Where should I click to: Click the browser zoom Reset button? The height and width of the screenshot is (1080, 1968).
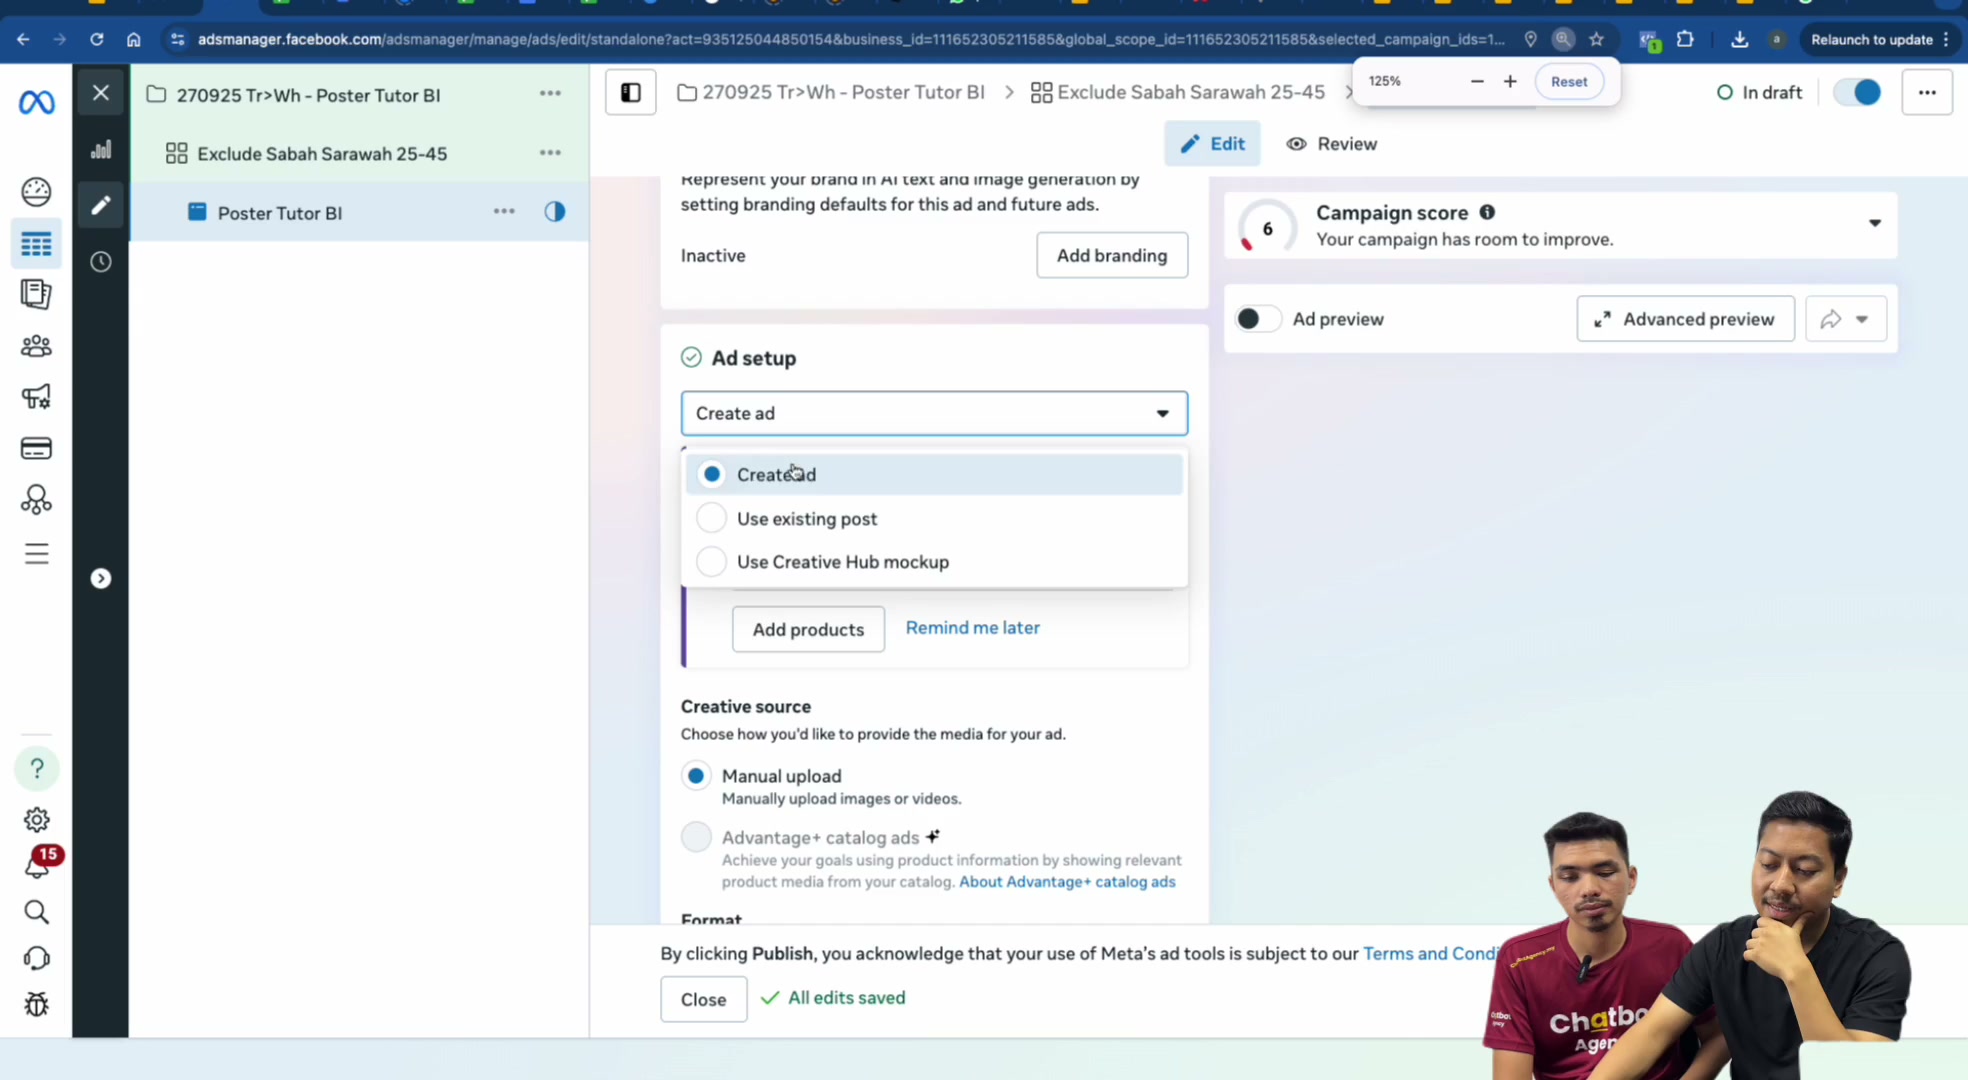[x=1568, y=81]
